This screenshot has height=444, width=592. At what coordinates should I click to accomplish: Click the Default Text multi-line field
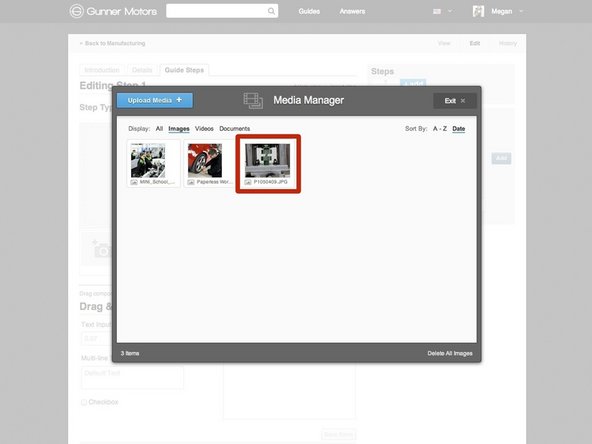click(132, 378)
